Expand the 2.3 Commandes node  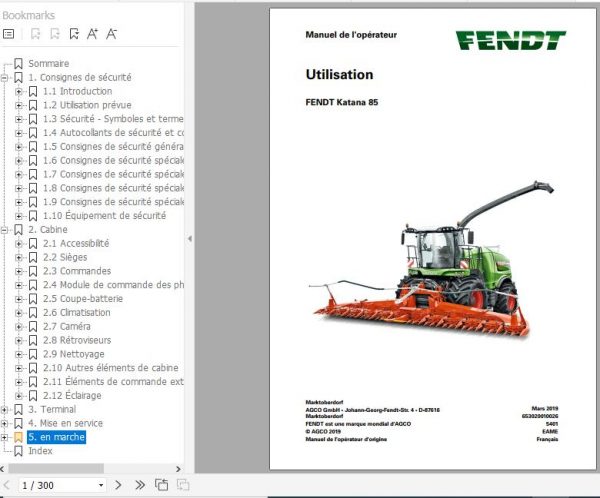pos(18,271)
